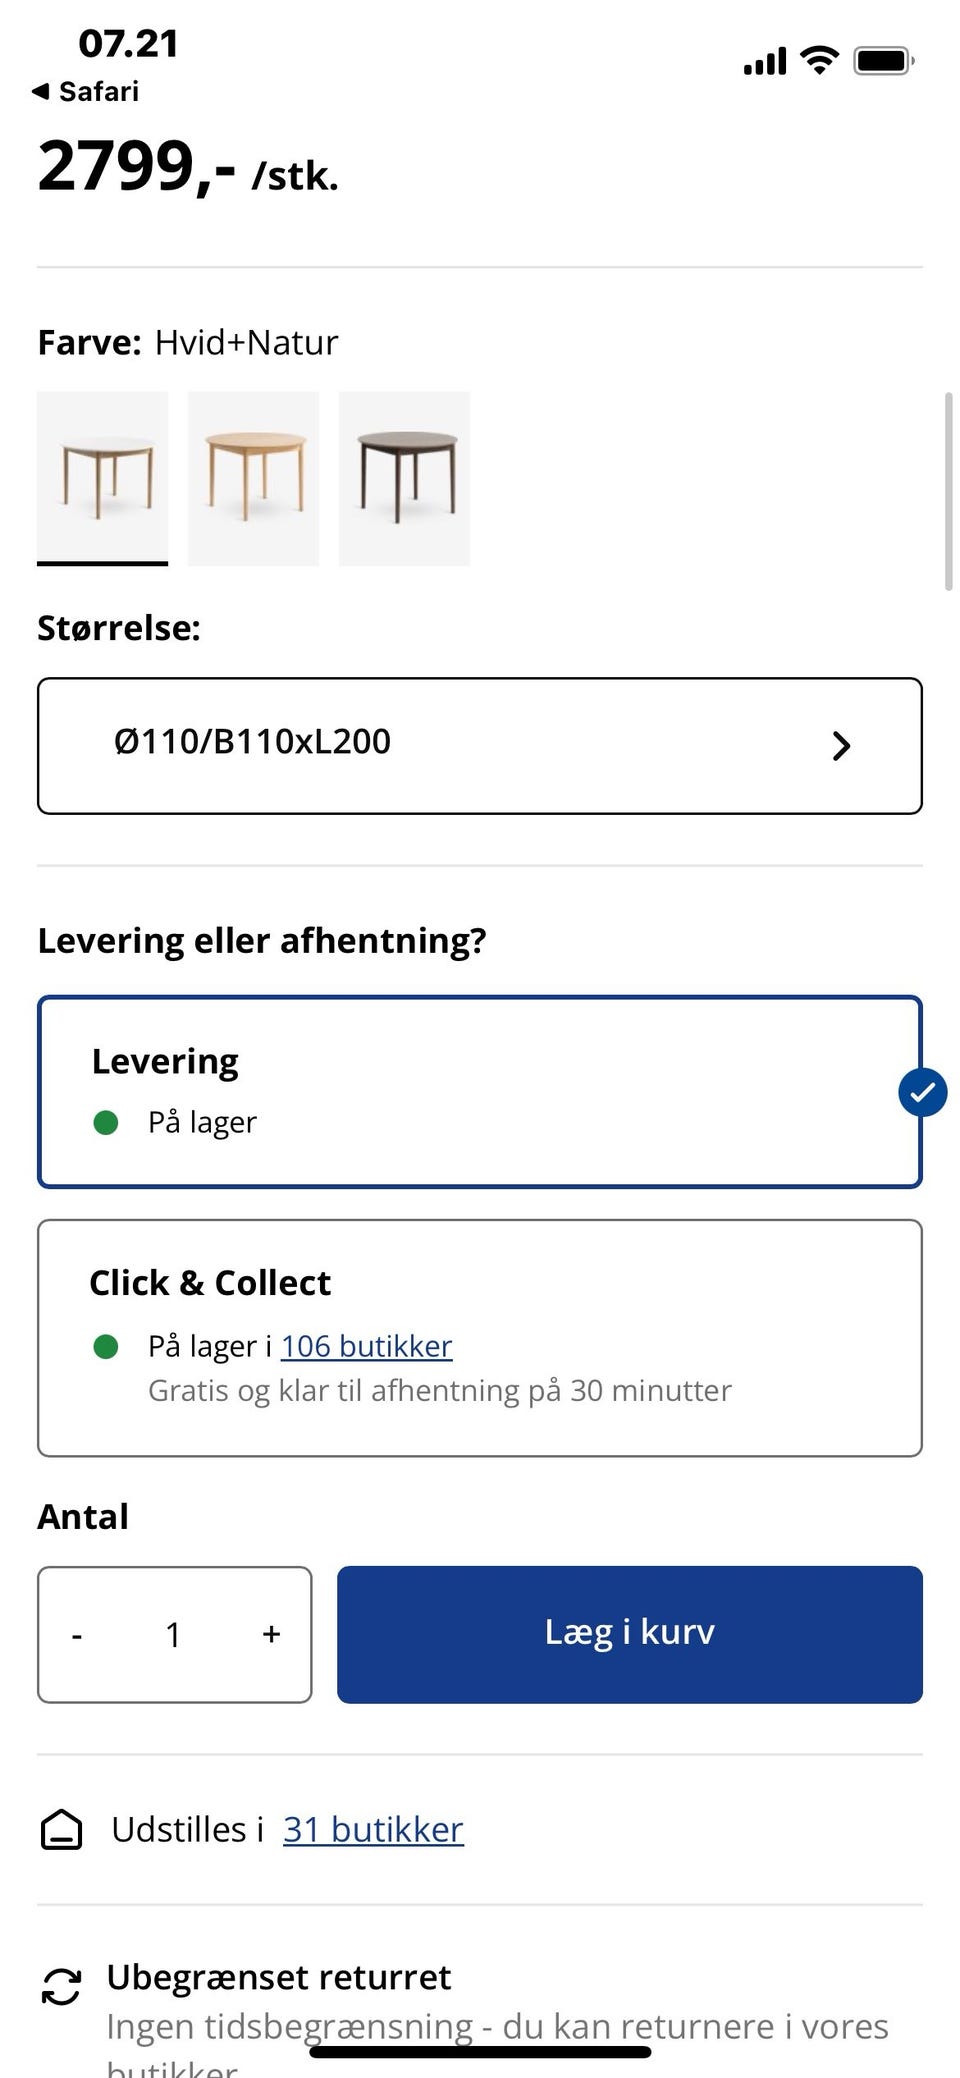Decrease quantity with minus button

pyautogui.click(x=77, y=1635)
